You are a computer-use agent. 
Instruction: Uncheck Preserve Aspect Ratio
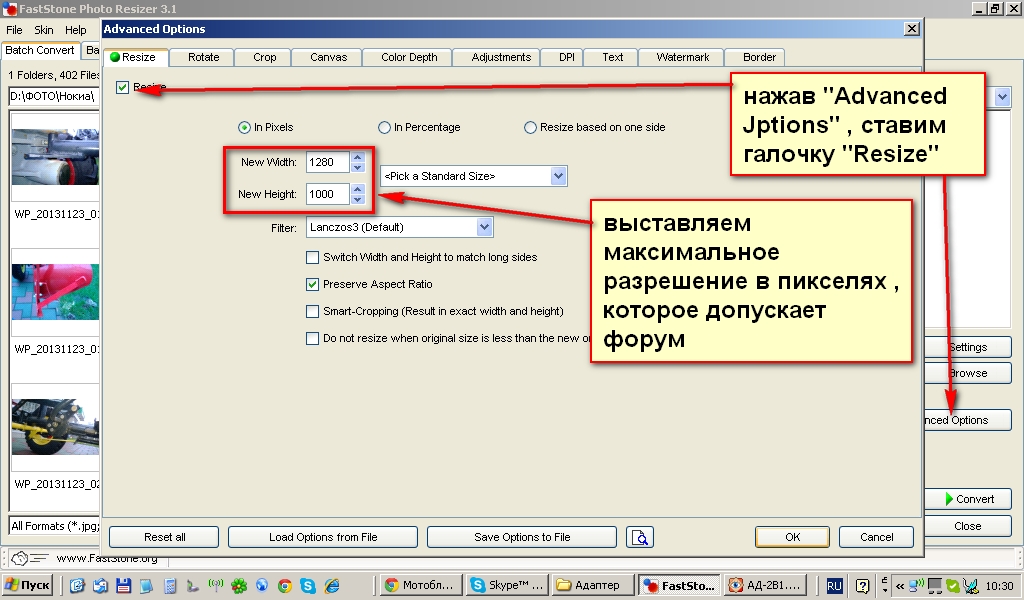tap(312, 284)
